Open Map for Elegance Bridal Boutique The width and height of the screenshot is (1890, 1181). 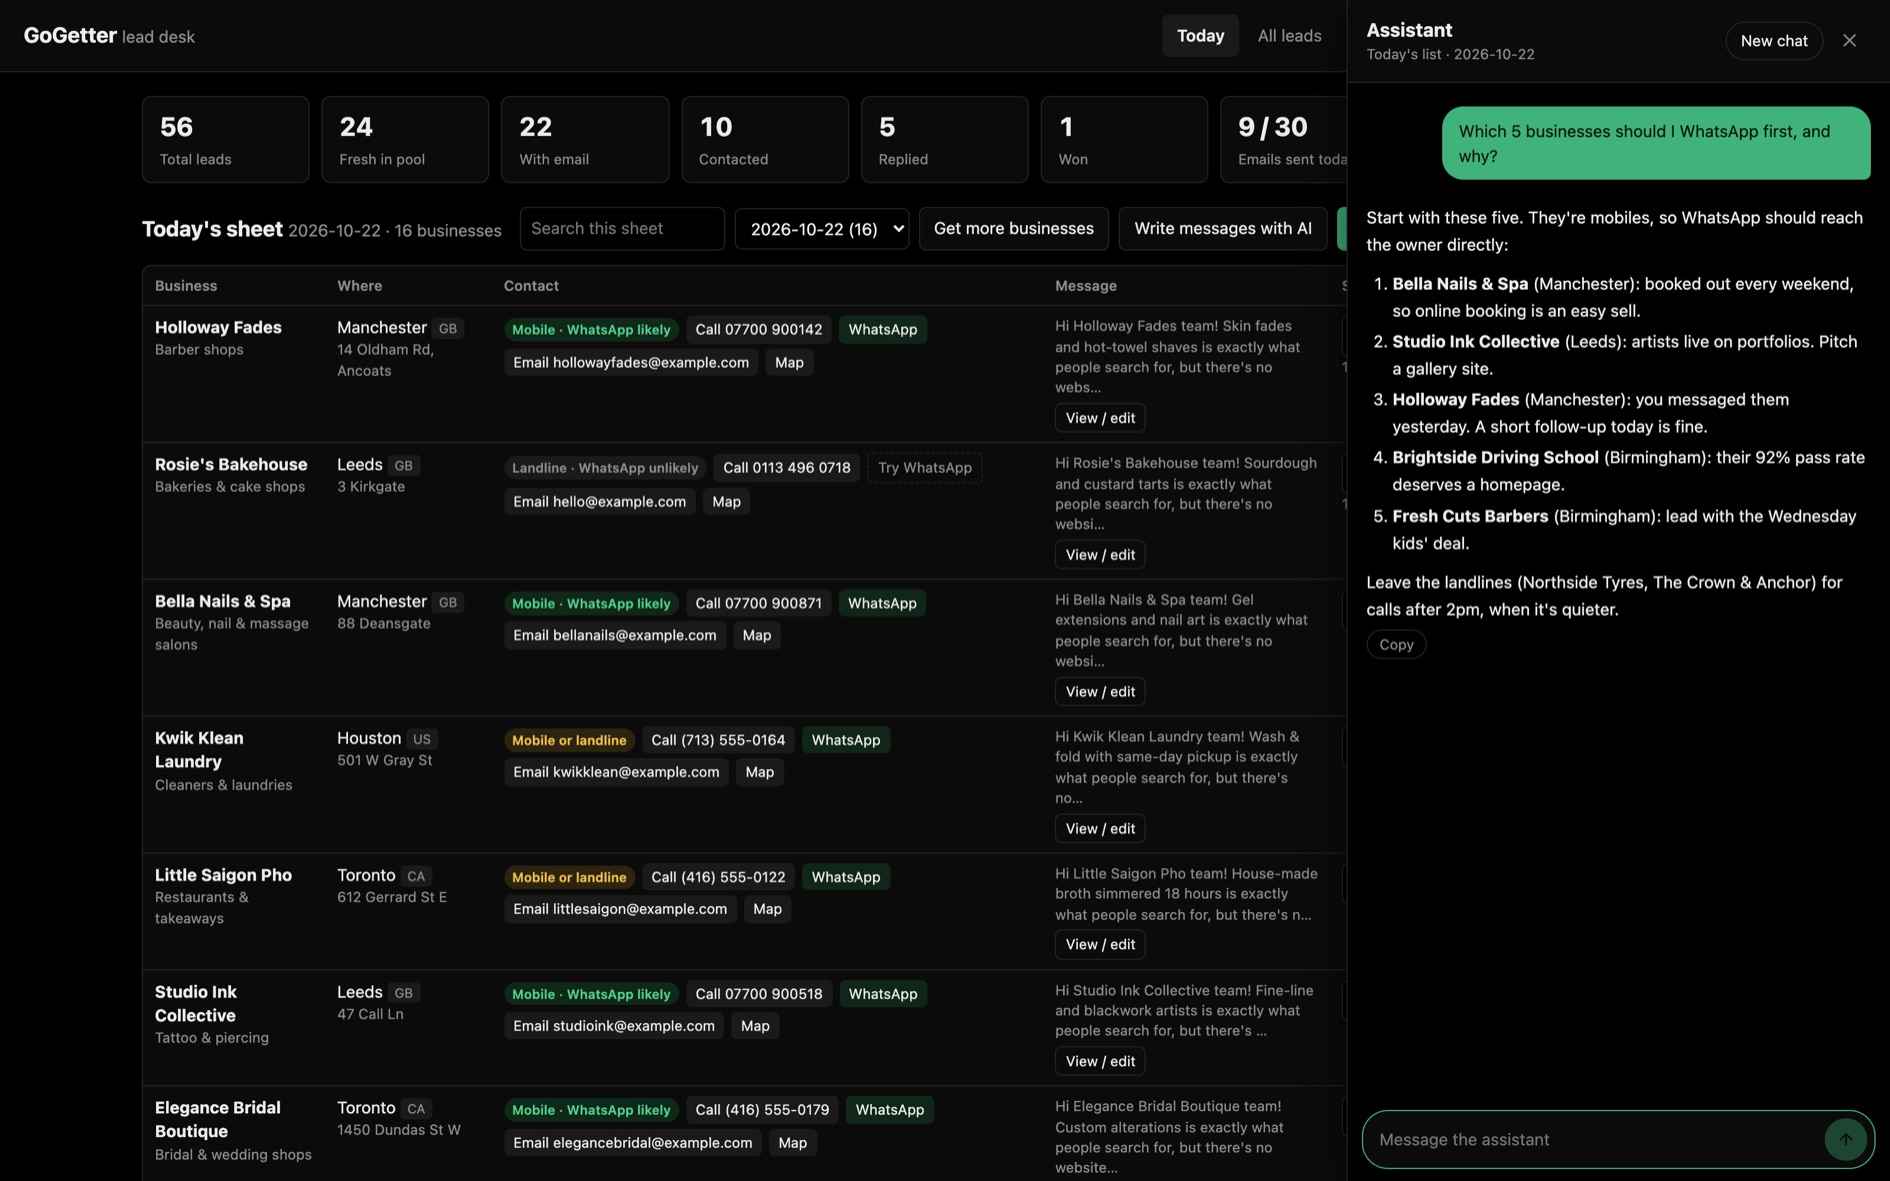[792, 1144]
